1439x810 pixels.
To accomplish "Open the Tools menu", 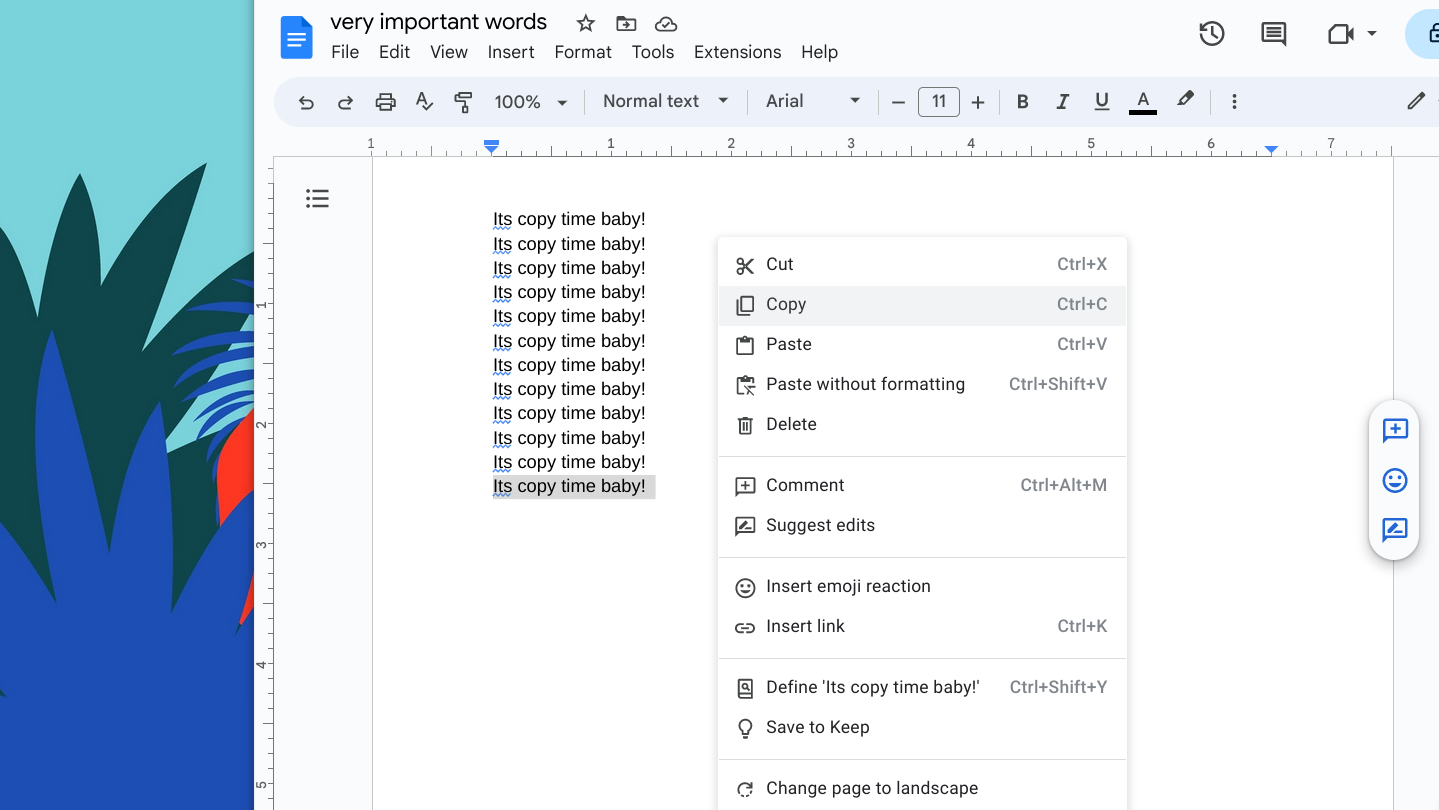I will [653, 52].
